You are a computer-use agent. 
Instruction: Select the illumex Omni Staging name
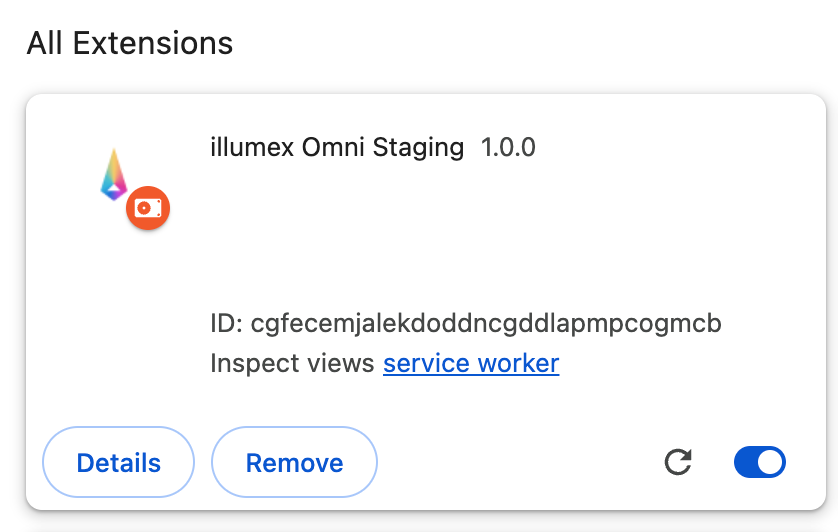pos(337,148)
